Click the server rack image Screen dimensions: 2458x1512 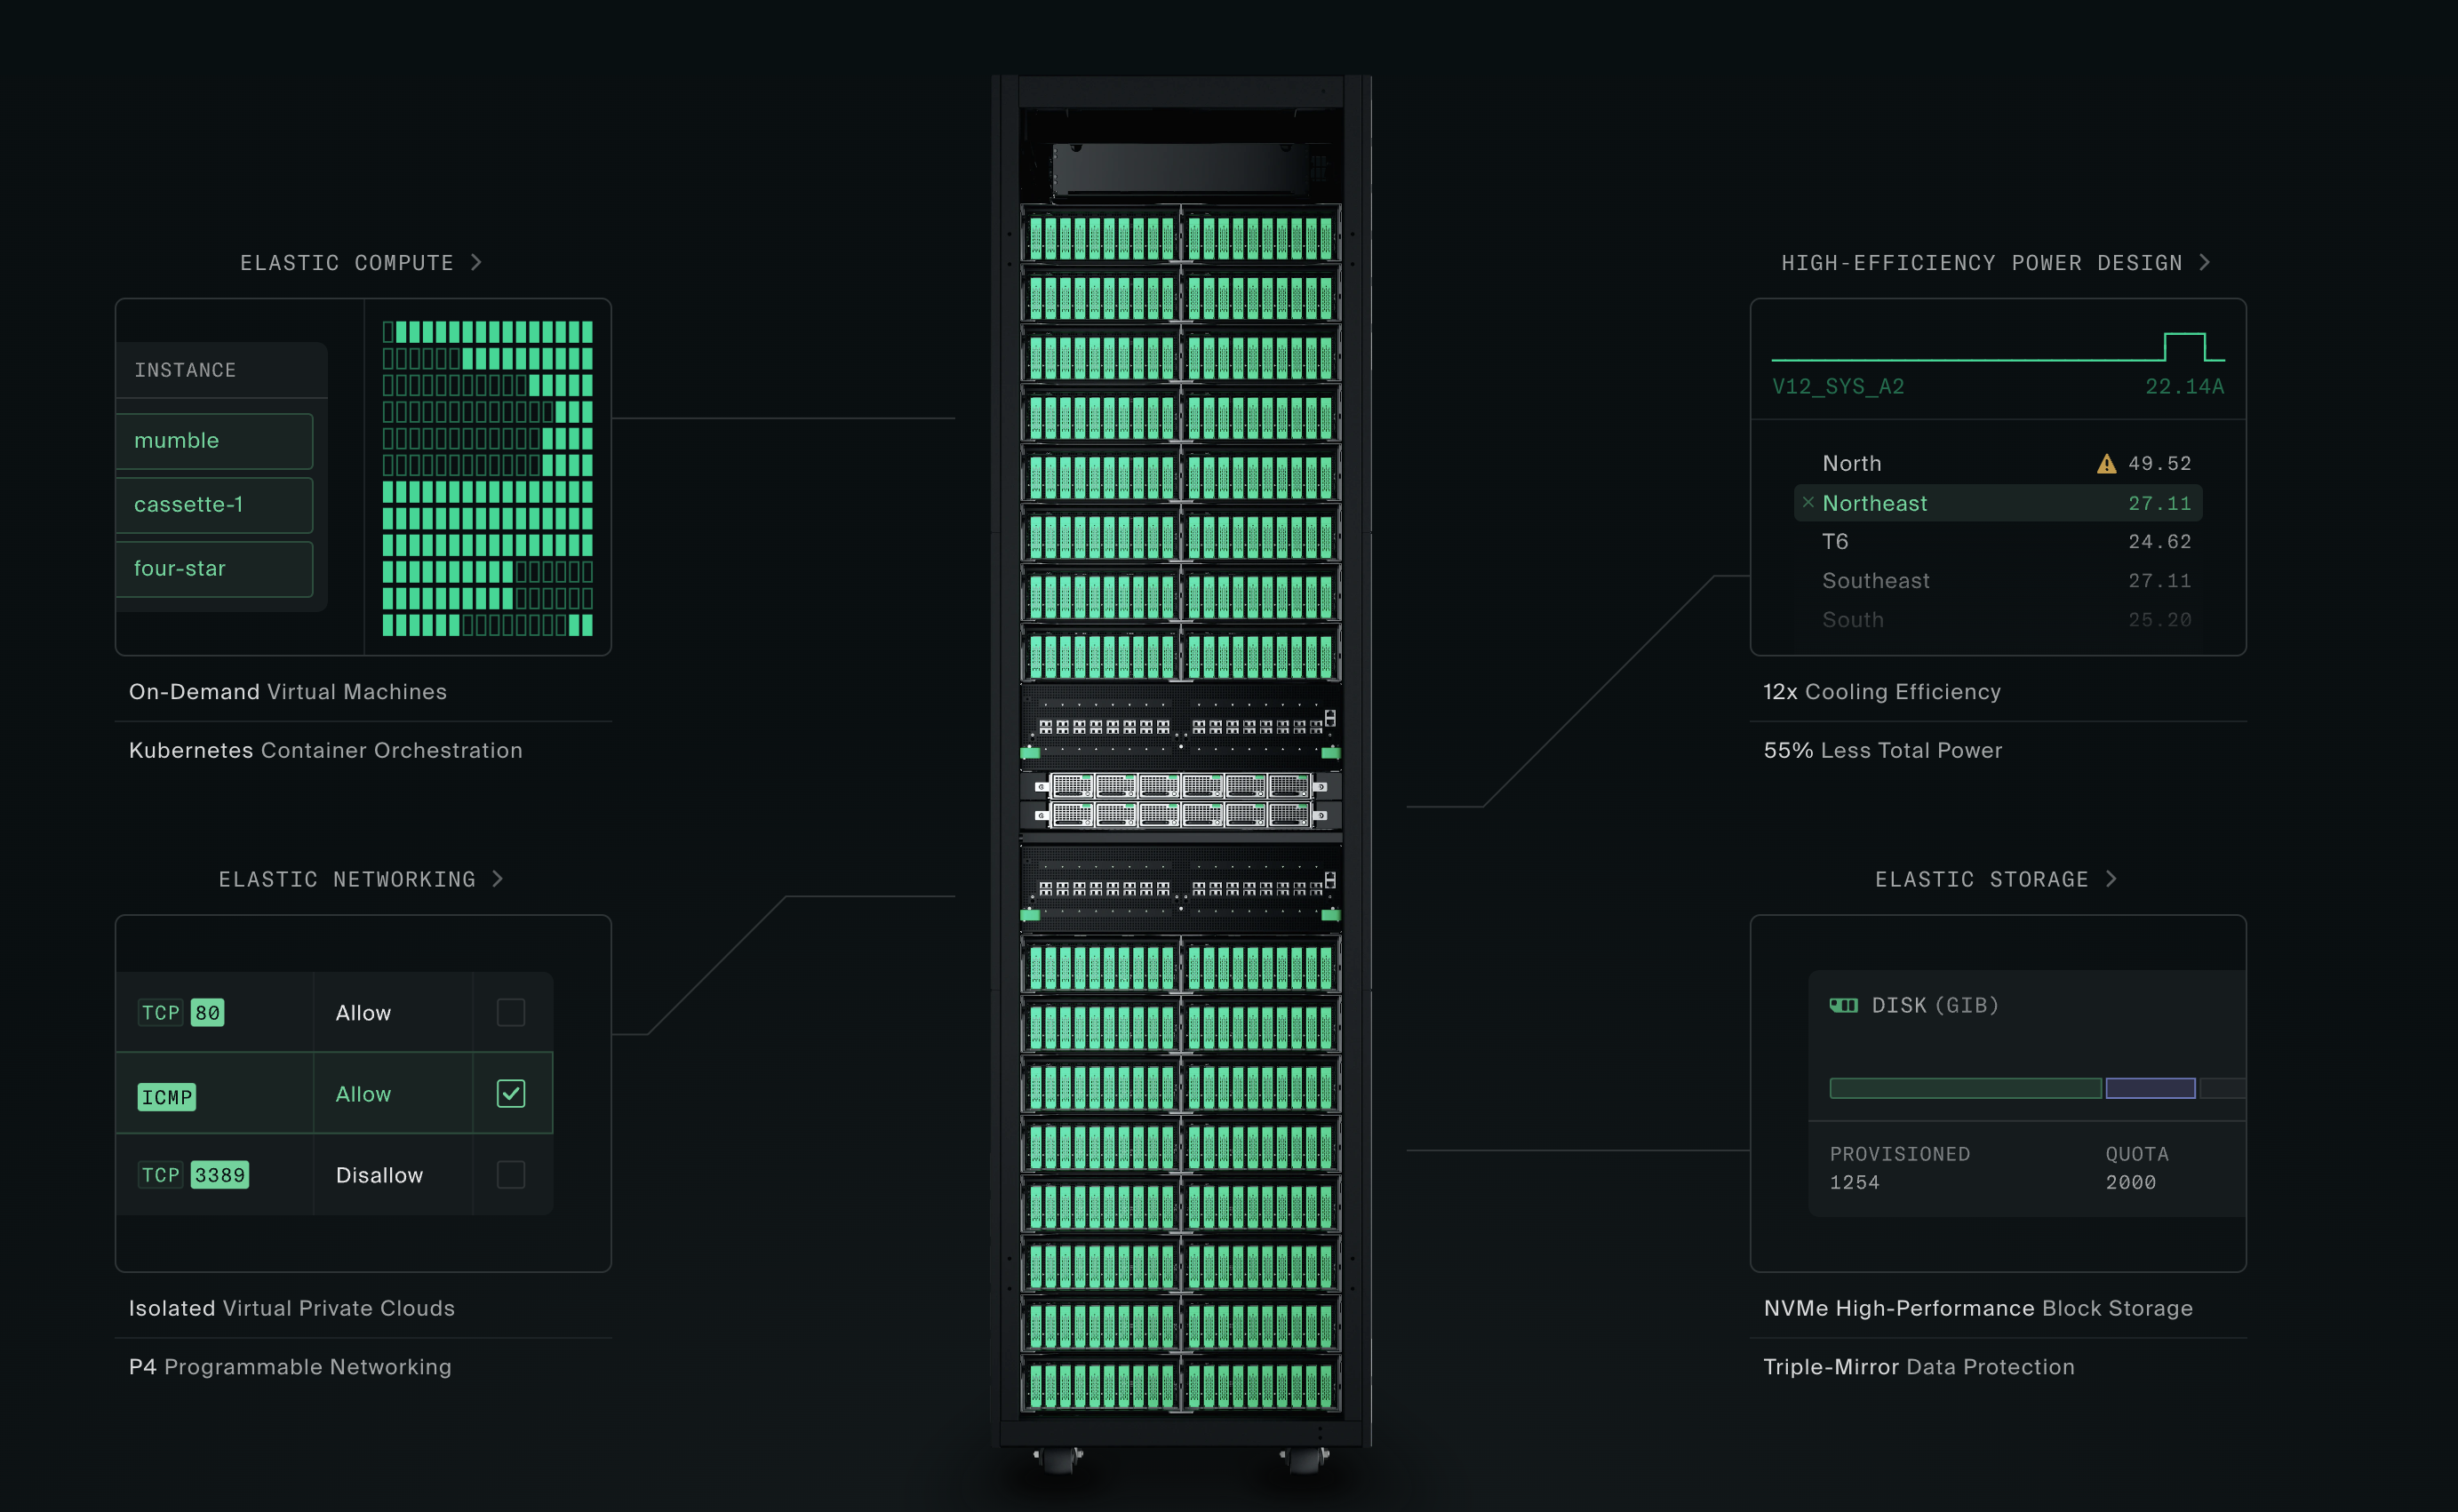[1180, 760]
